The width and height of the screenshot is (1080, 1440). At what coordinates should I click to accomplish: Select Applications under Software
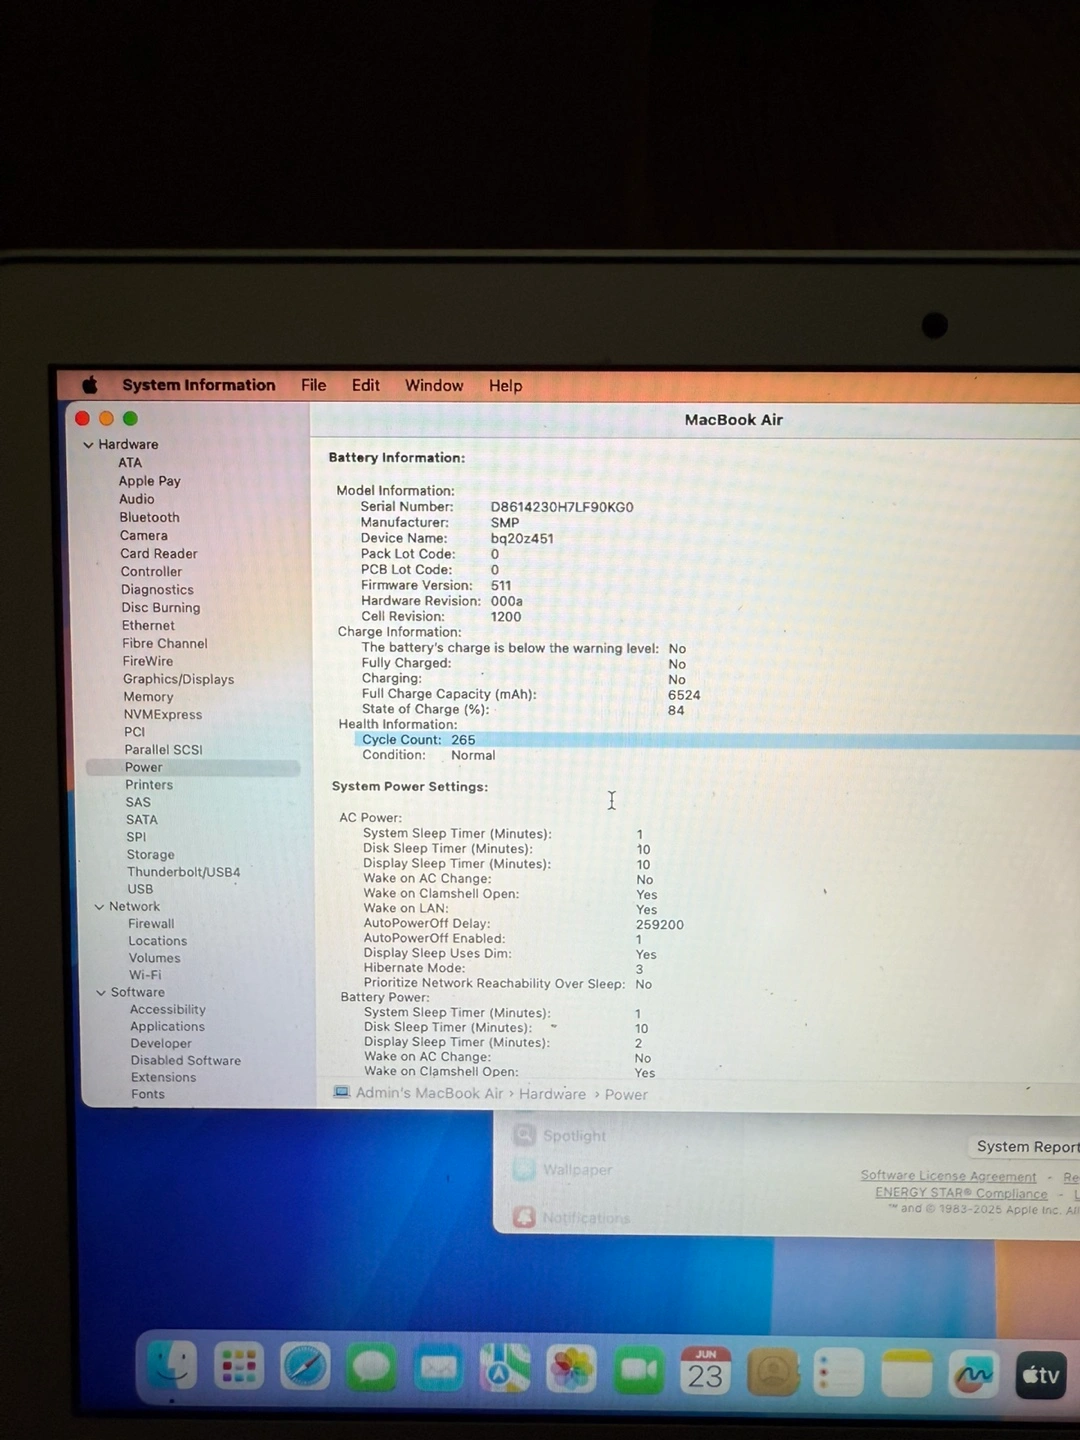click(x=168, y=1027)
